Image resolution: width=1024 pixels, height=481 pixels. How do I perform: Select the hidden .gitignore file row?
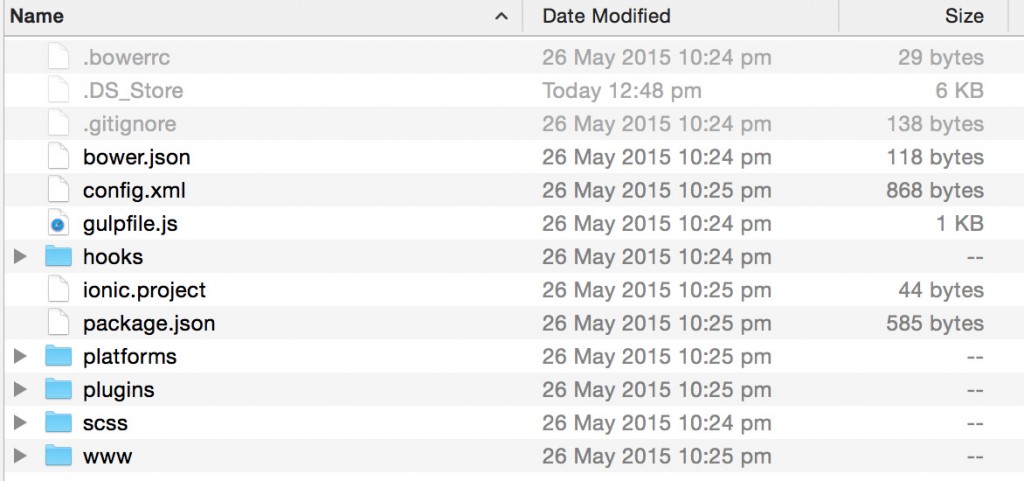pyautogui.click(x=130, y=124)
